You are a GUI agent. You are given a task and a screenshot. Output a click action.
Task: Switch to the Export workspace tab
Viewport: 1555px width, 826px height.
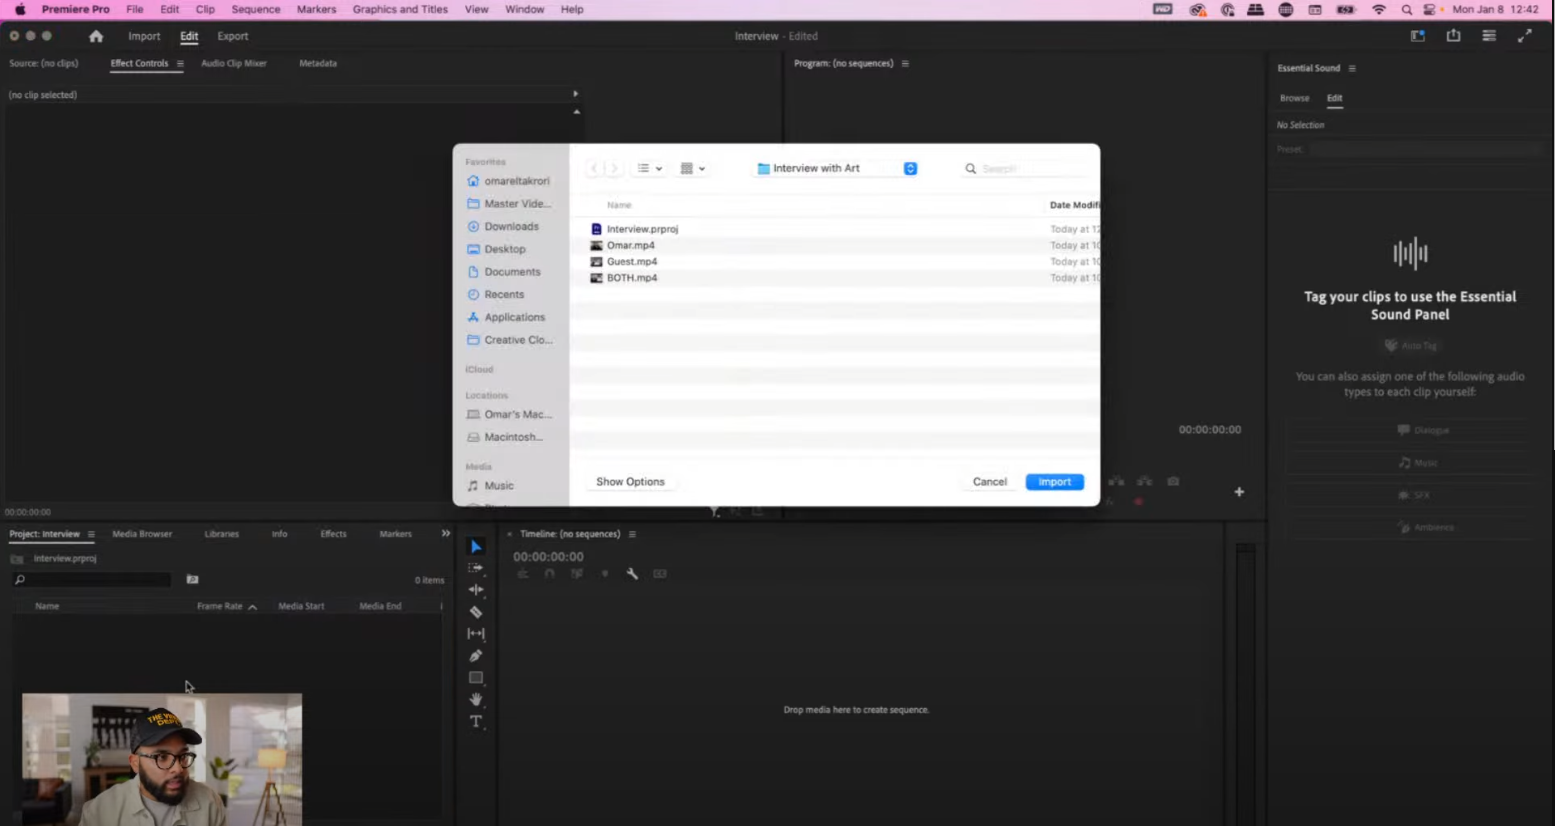click(x=233, y=37)
